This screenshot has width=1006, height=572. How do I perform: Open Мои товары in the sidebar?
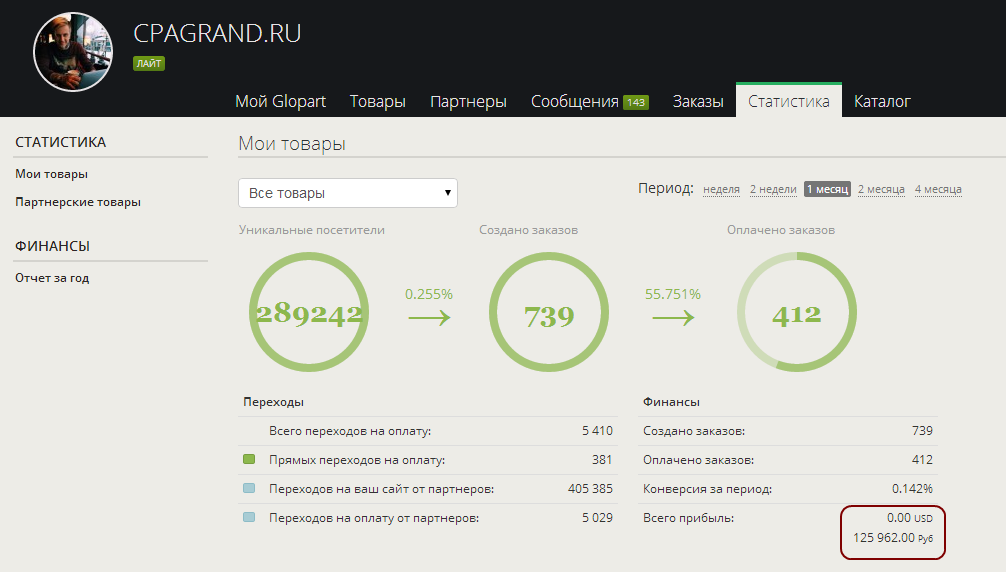click(x=51, y=174)
